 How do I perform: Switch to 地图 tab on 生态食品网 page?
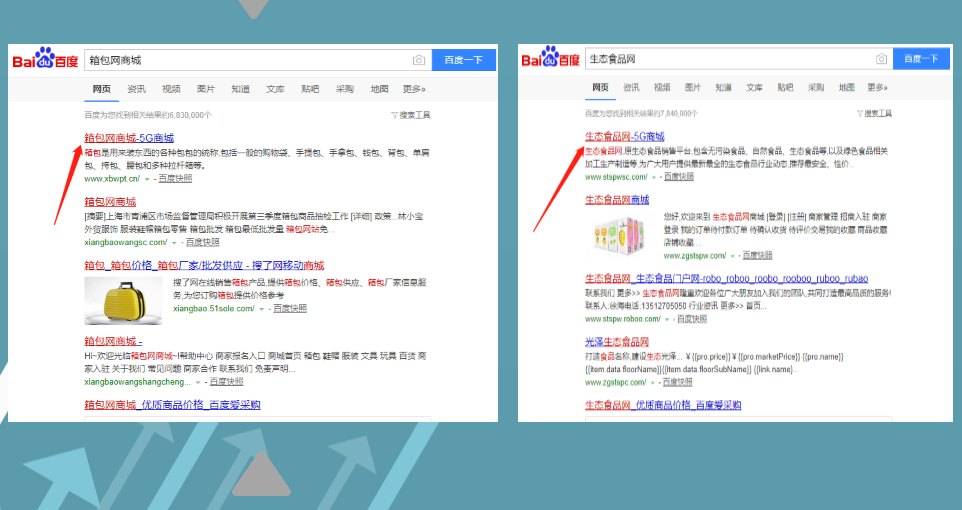pyautogui.click(x=847, y=88)
